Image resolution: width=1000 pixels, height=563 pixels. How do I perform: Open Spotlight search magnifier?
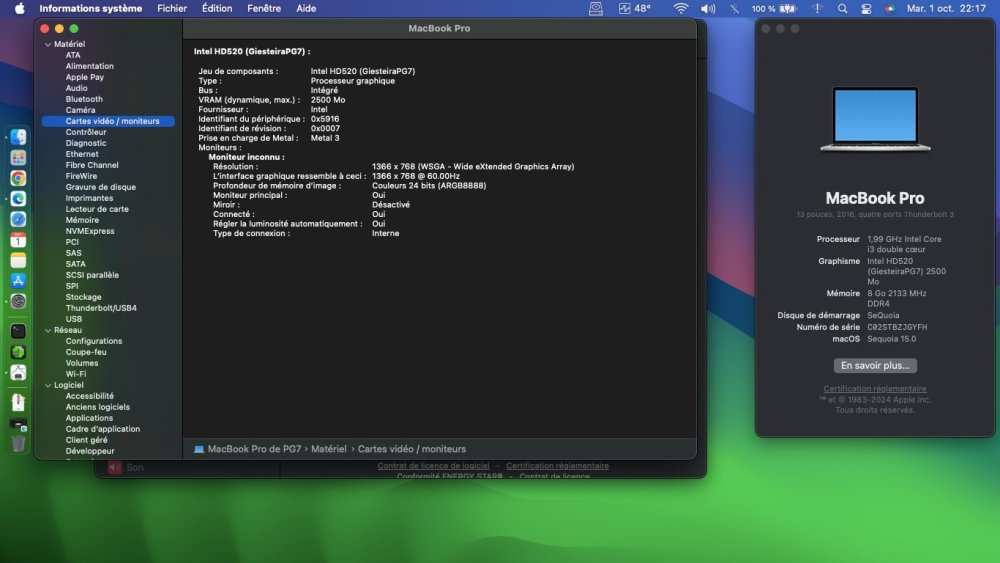(842, 8)
